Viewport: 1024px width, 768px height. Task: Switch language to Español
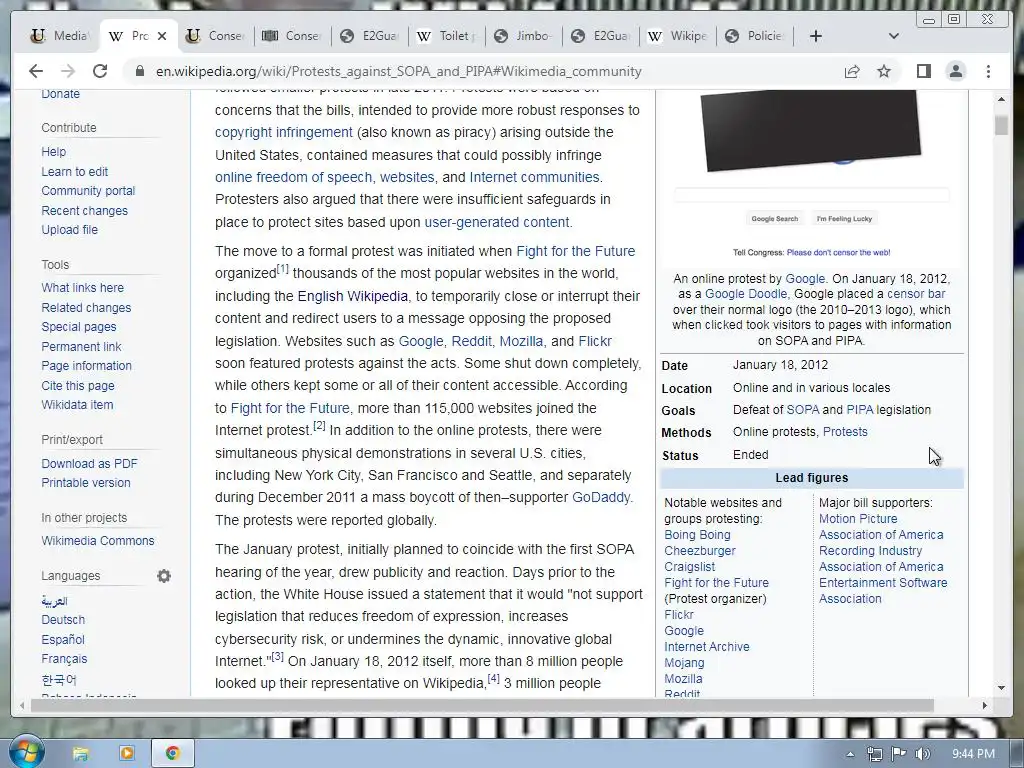pos(63,639)
